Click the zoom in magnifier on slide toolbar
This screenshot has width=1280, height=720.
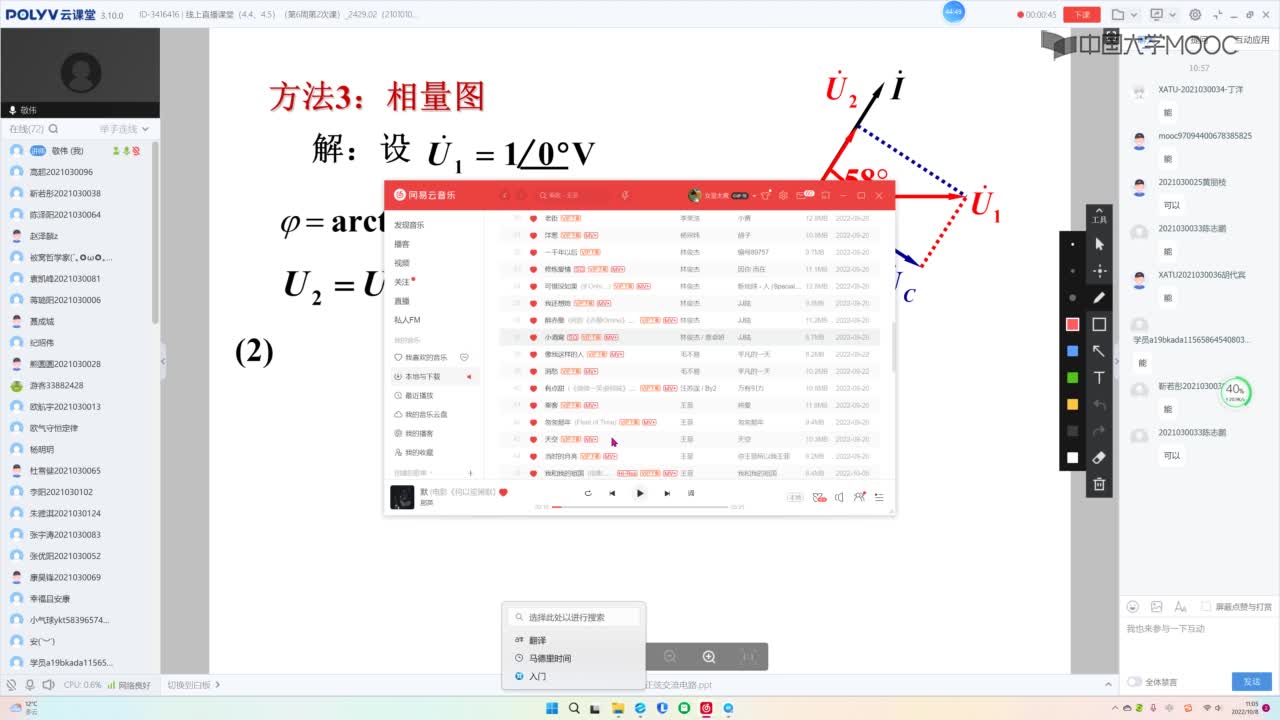709,656
